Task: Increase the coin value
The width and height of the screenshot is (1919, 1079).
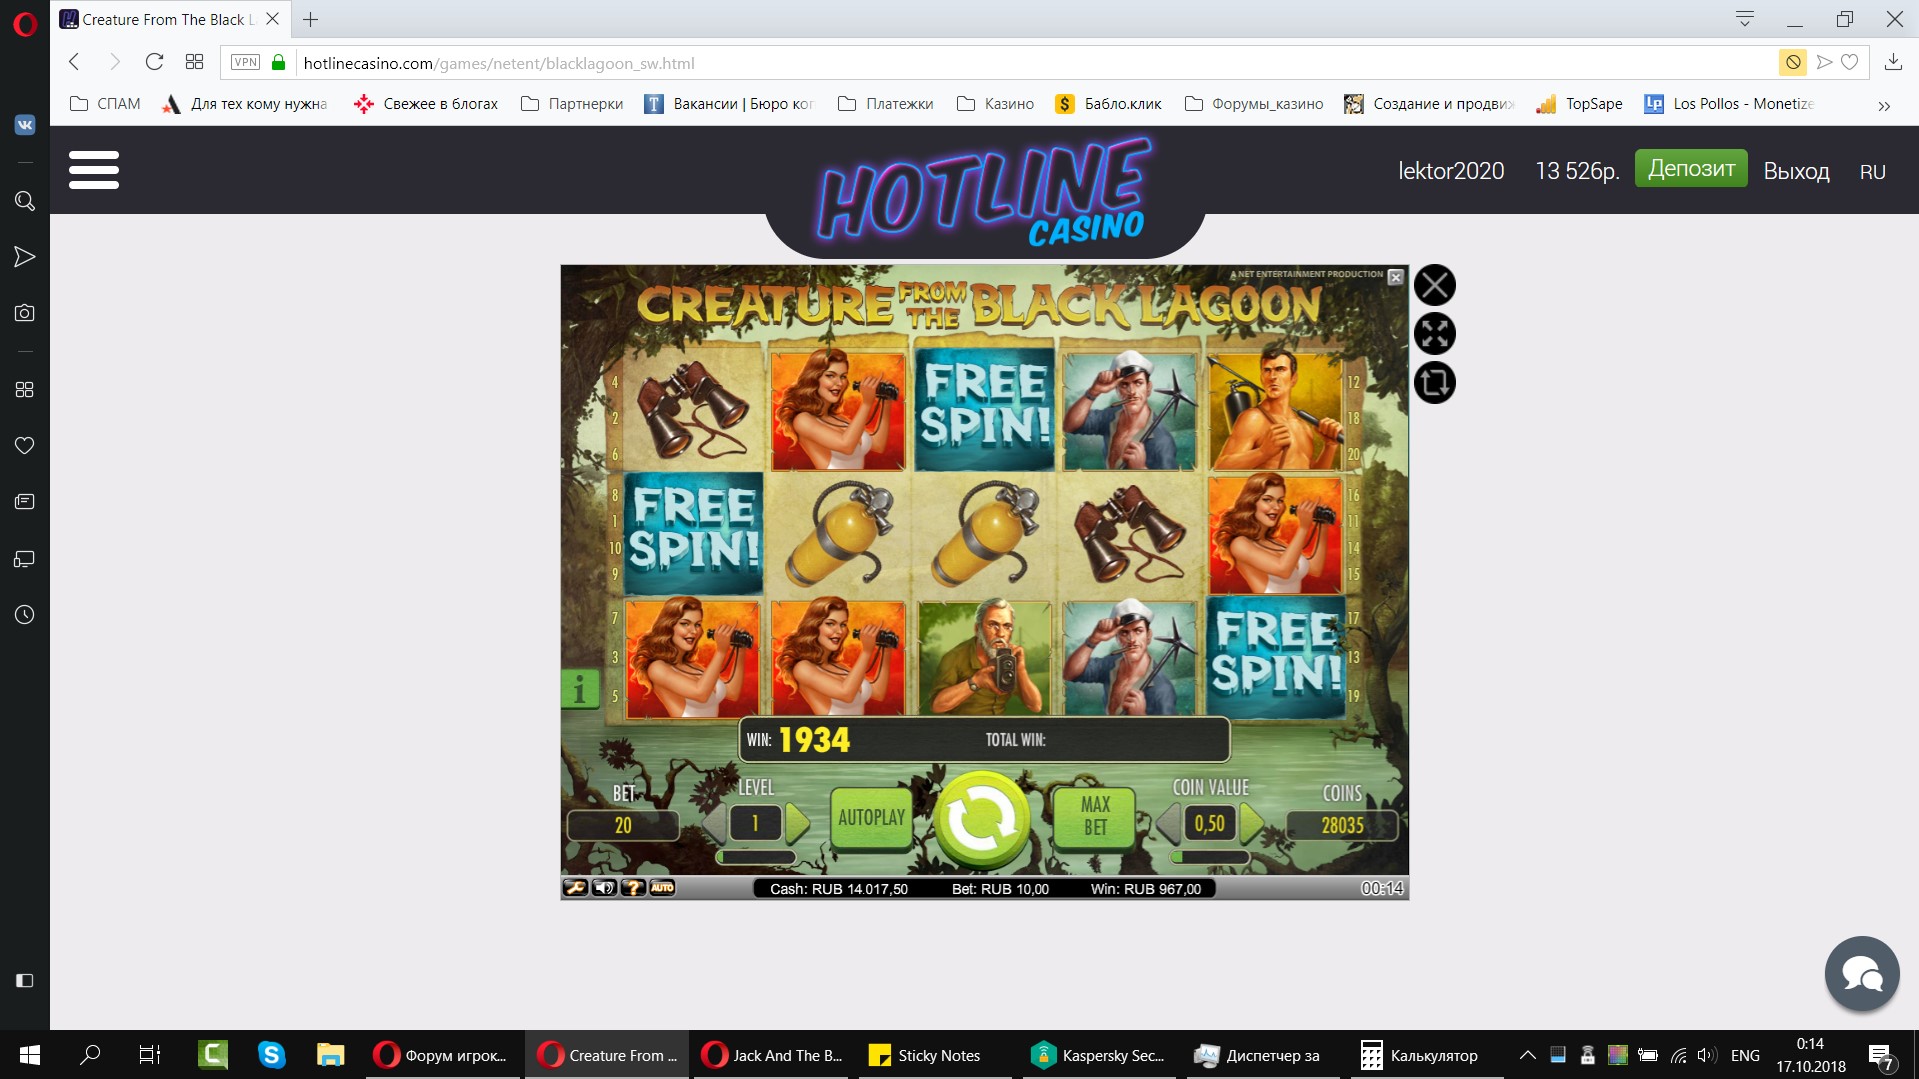Action: click(x=1252, y=824)
